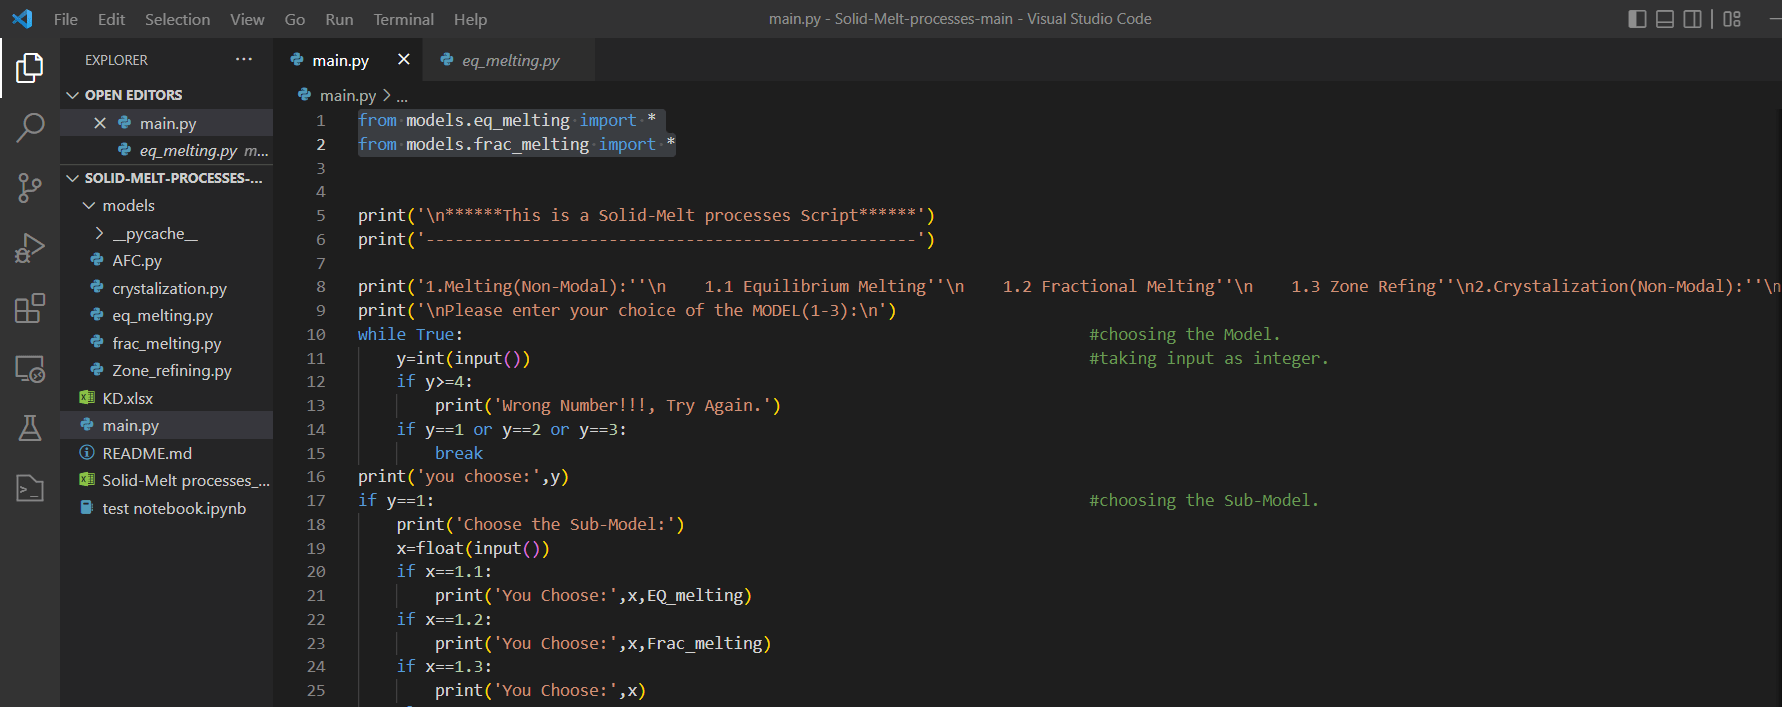
Task: Open the Edit menu
Action: 112,19
